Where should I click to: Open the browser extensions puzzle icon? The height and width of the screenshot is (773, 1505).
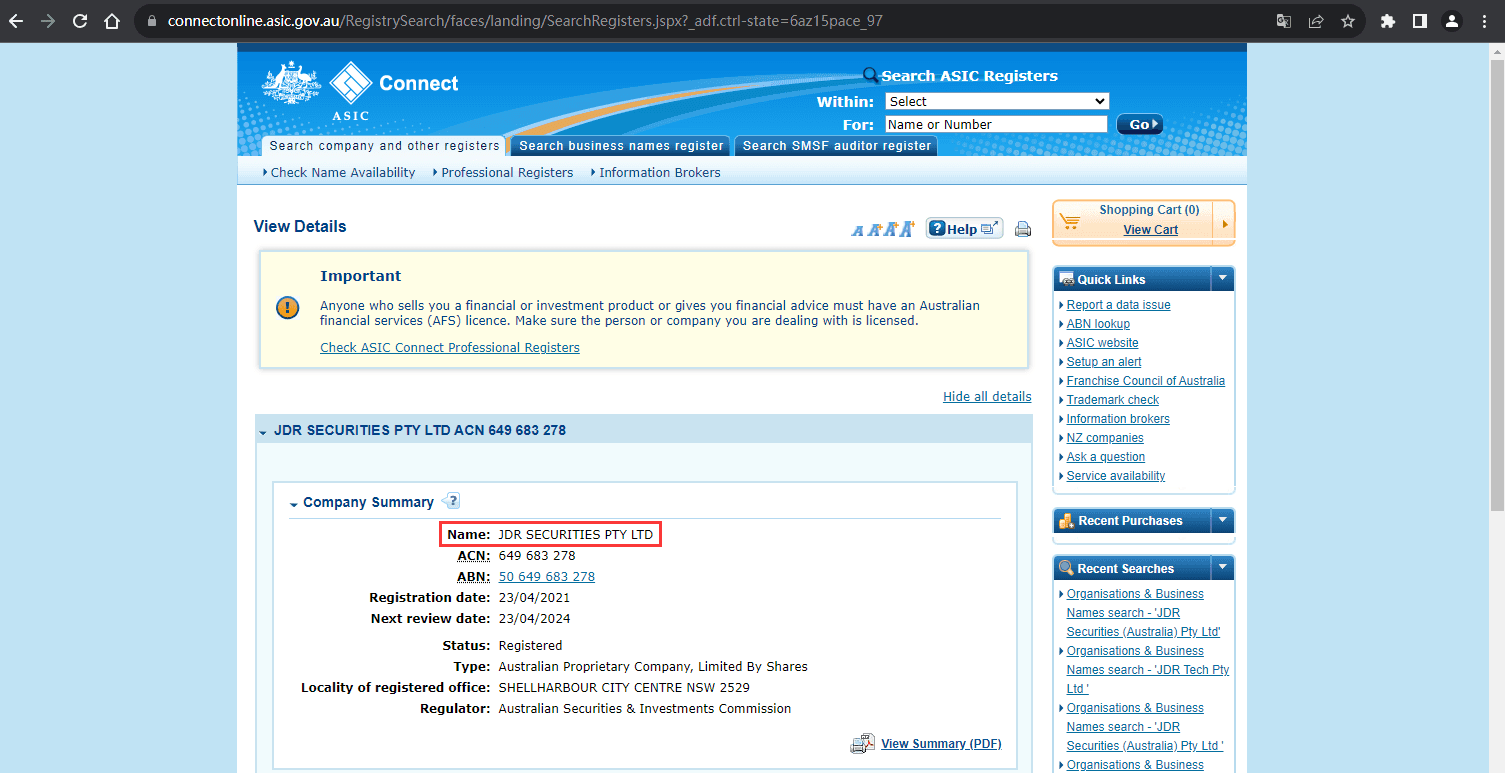tap(1387, 21)
